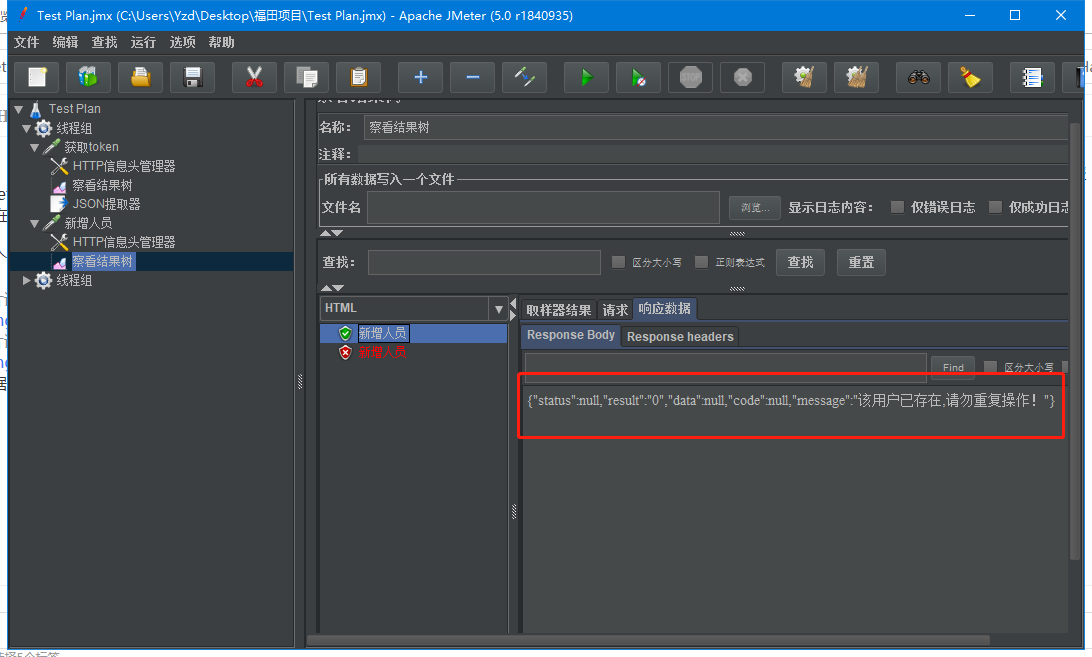
Task: Clear all results with the double broom icon
Action: 856,77
